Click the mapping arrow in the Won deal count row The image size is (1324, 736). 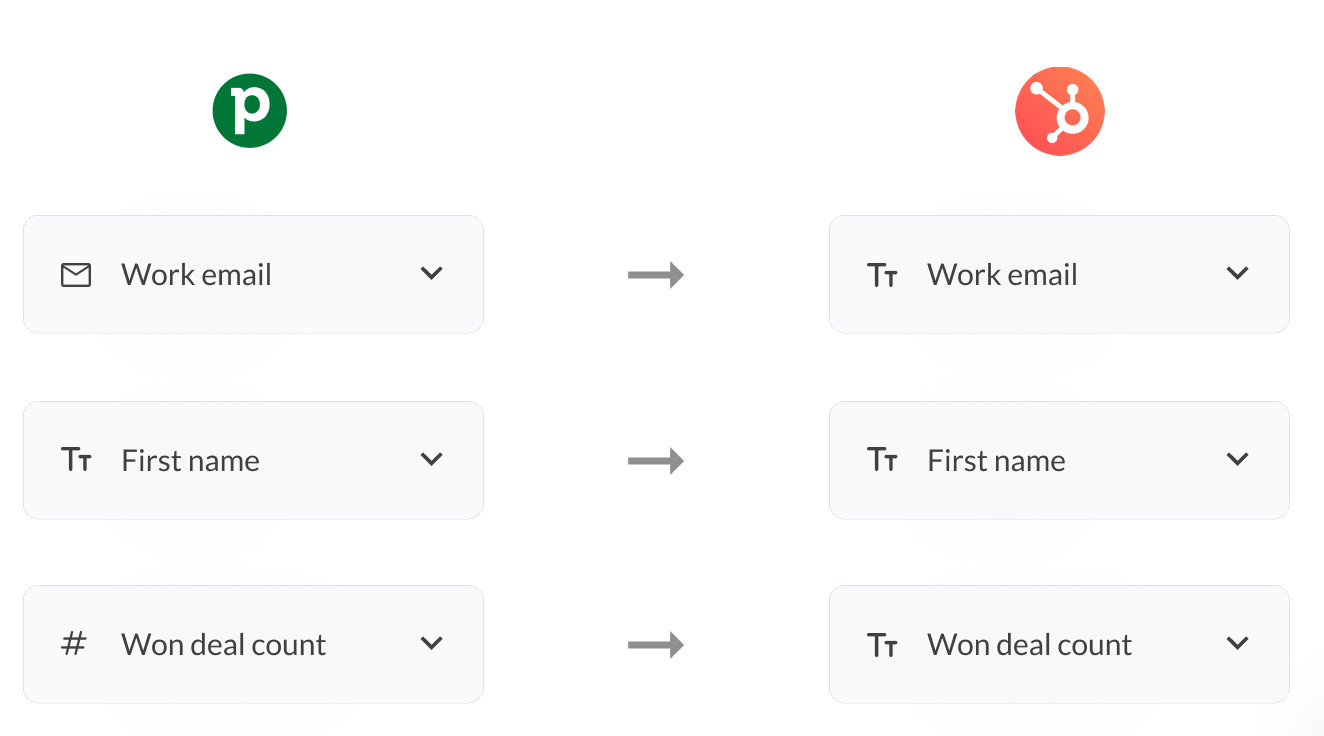656,645
